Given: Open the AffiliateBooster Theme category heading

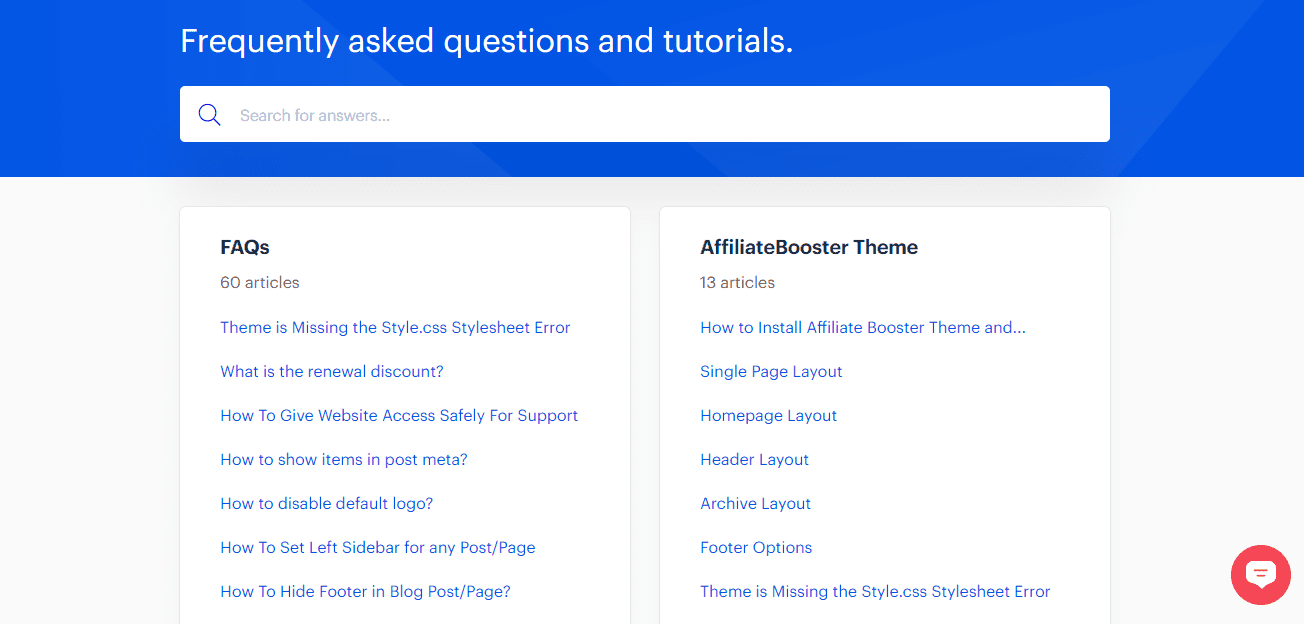Looking at the screenshot, I should (x=809, y=247).
